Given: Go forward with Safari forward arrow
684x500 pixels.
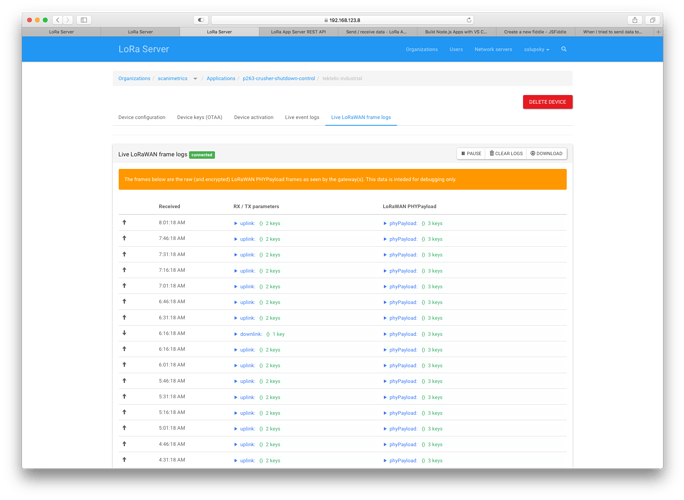Looking at the screenshot, I should tap(68, 20).
